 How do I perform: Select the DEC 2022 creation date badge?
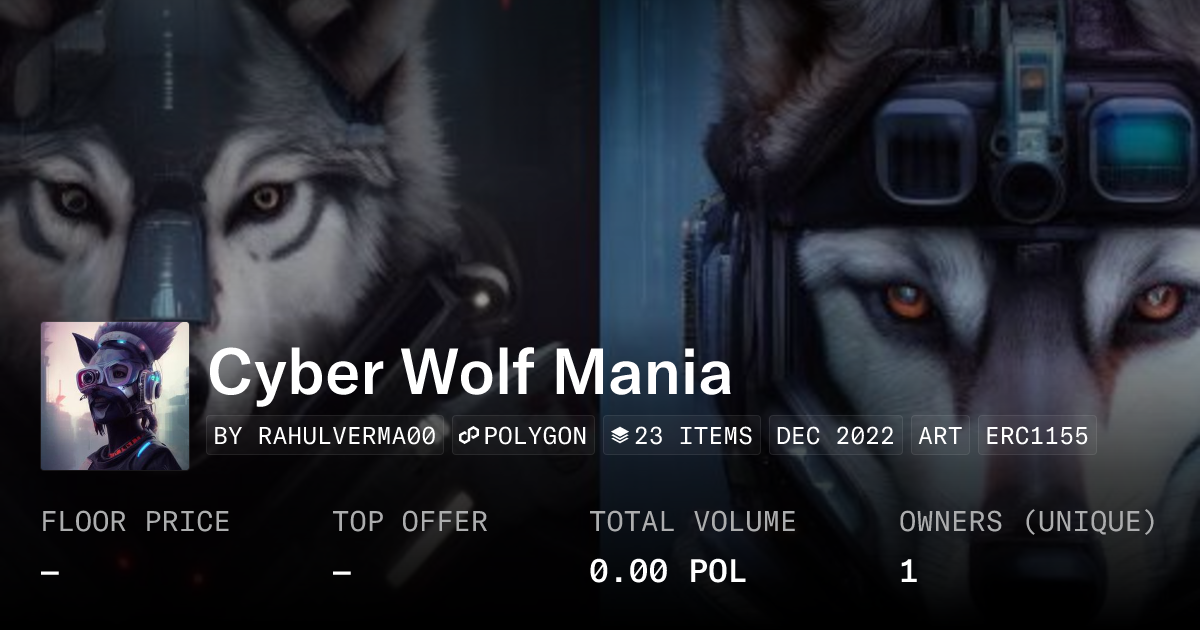[x=836, y=436]
